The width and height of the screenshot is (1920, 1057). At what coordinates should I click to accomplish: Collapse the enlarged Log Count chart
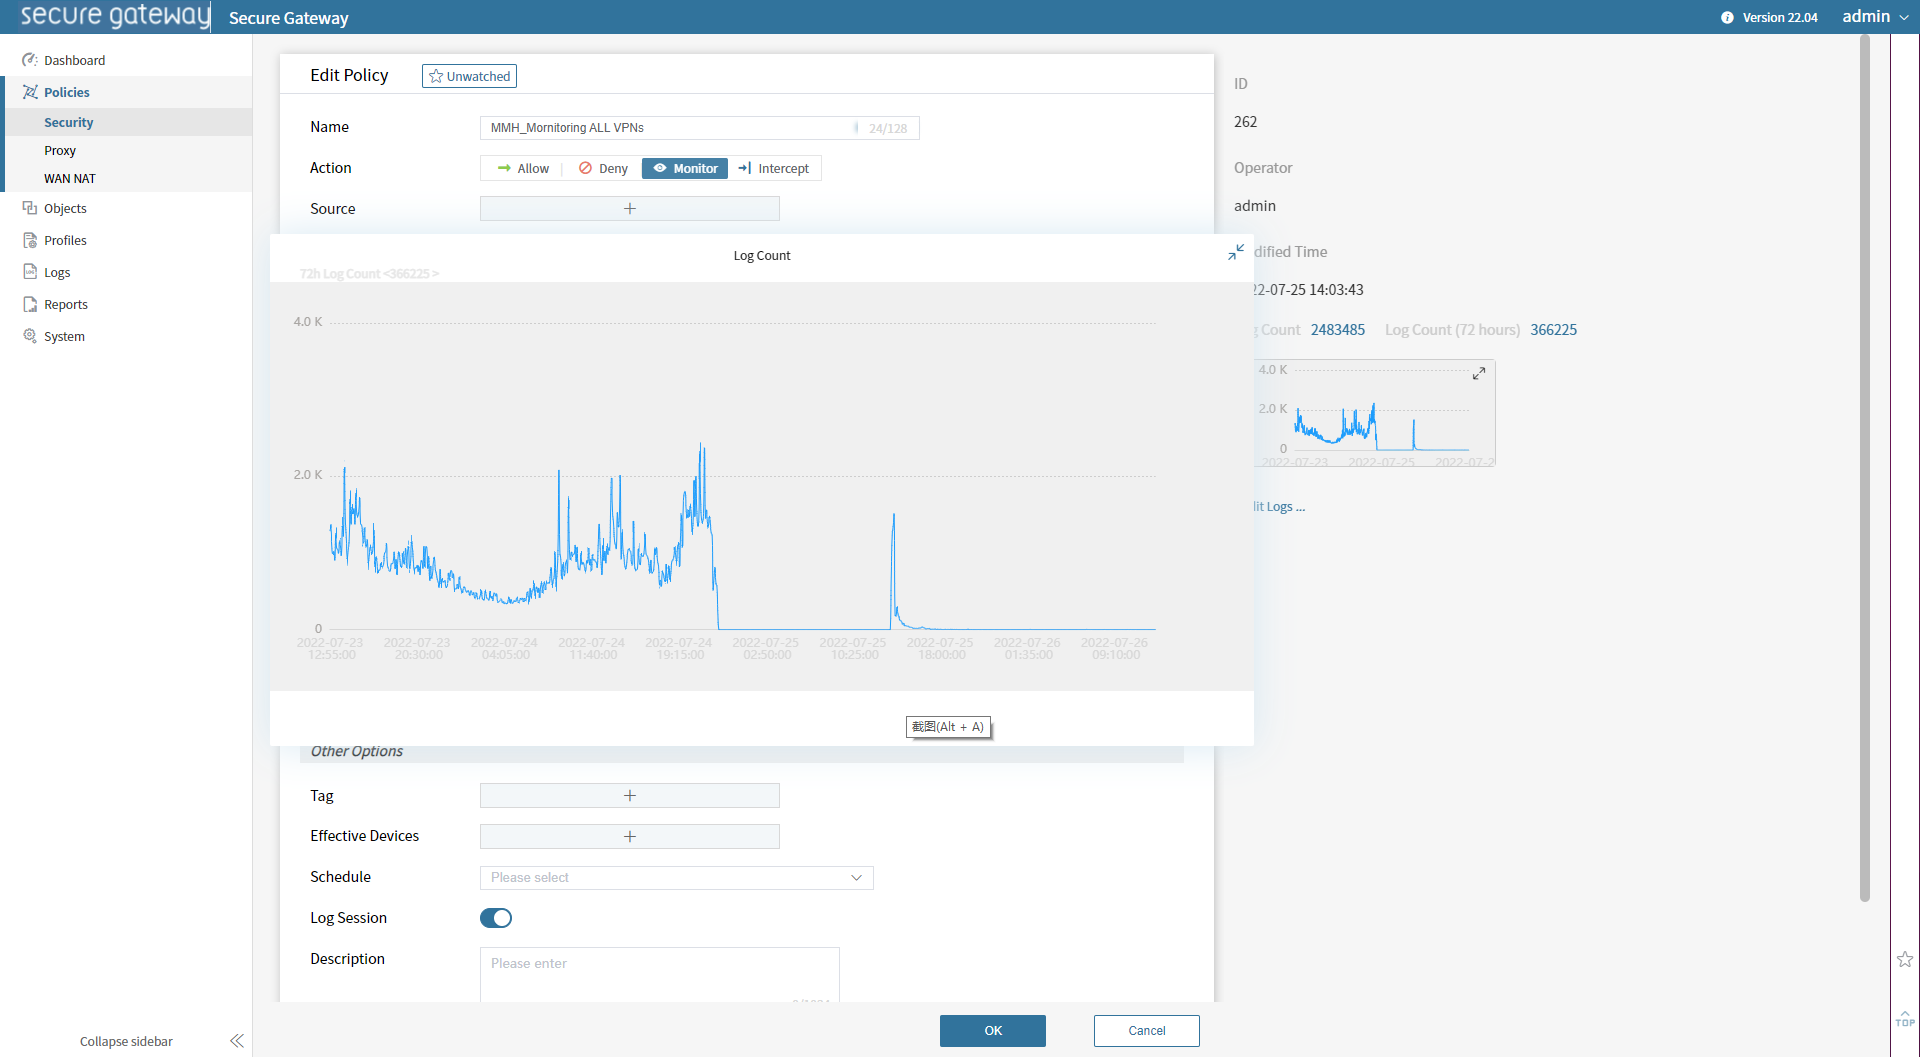1236,252
